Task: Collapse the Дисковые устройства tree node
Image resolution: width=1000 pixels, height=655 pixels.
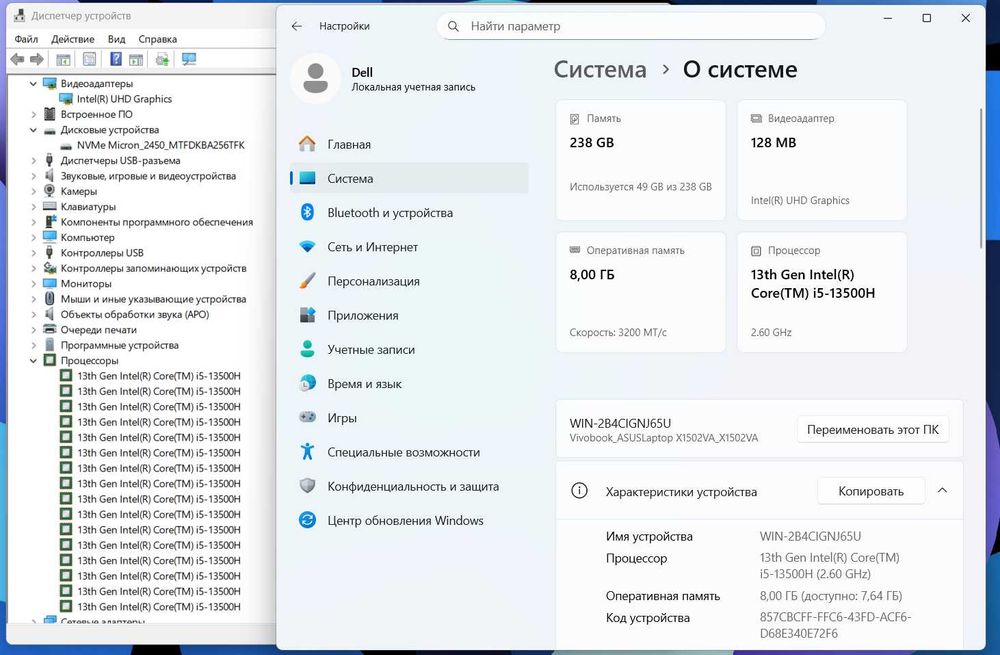Action: coord(33,130)
